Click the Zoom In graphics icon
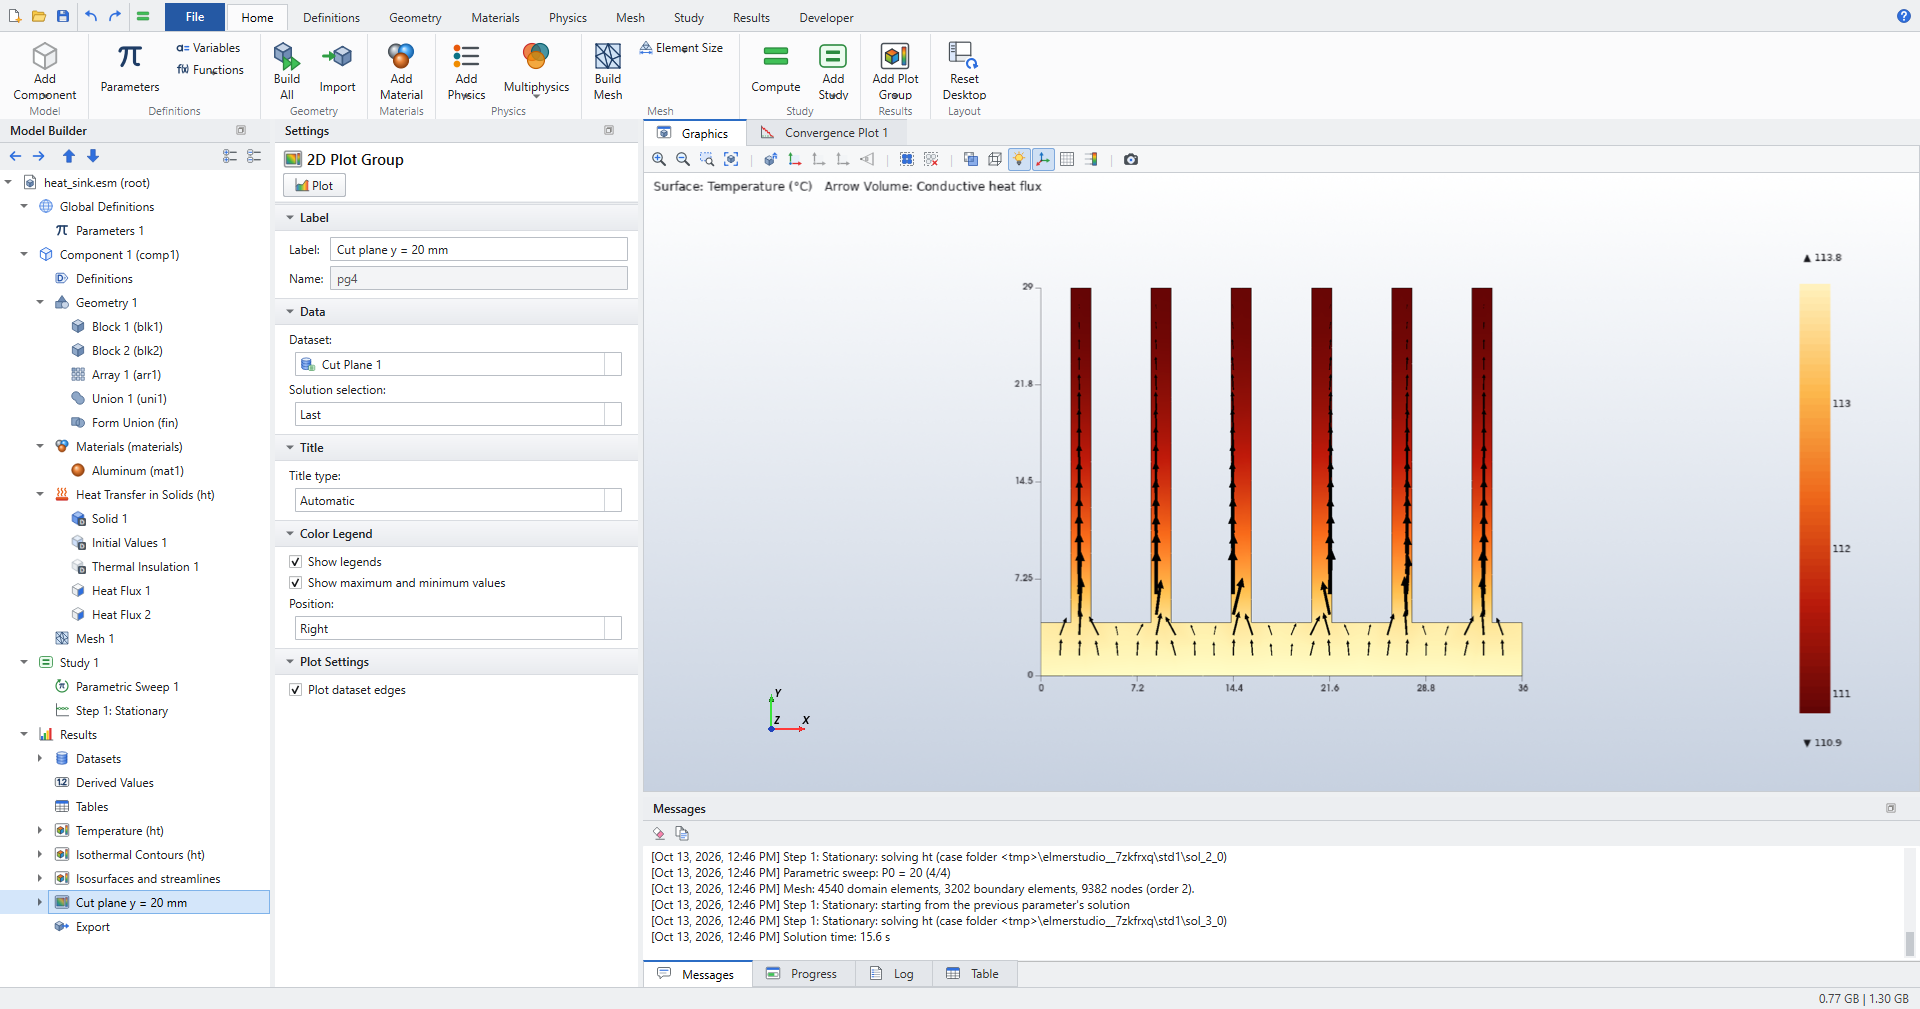1920x1009 pixels. [x=659, y=159]
